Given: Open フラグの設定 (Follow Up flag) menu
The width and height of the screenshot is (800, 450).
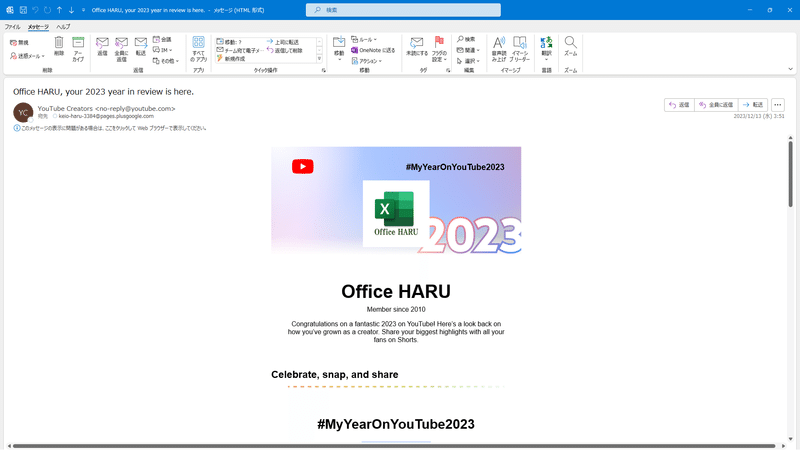Looking at the screenshot, I should 439,49.
